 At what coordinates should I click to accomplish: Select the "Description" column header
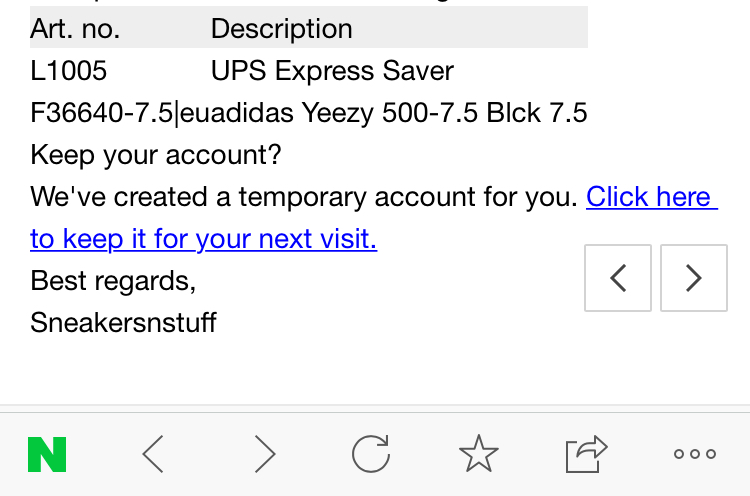click(281, 29)
